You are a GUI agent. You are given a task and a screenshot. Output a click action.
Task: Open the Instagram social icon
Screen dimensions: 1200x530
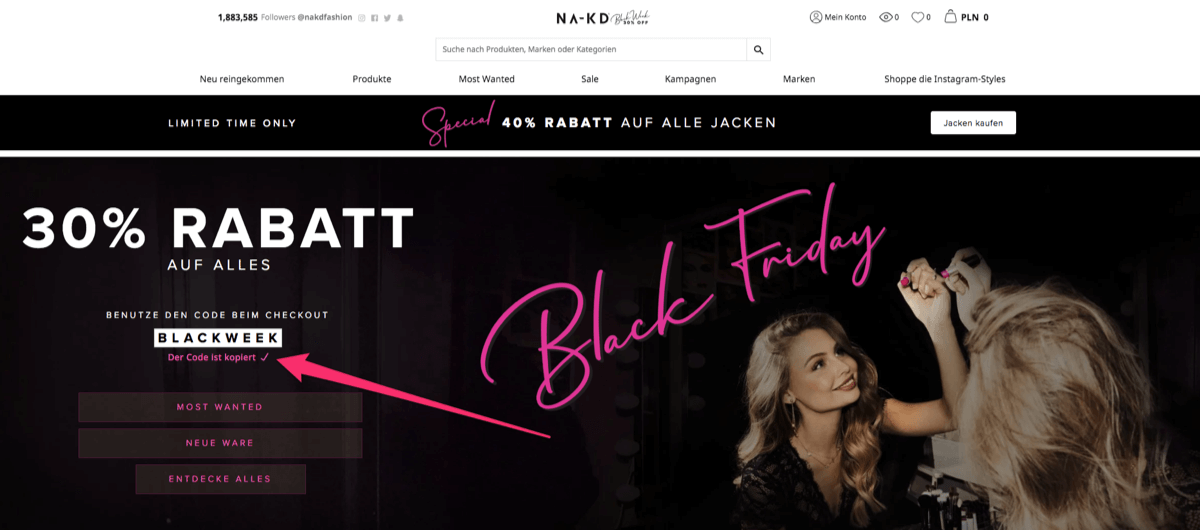tap(362, 17)
